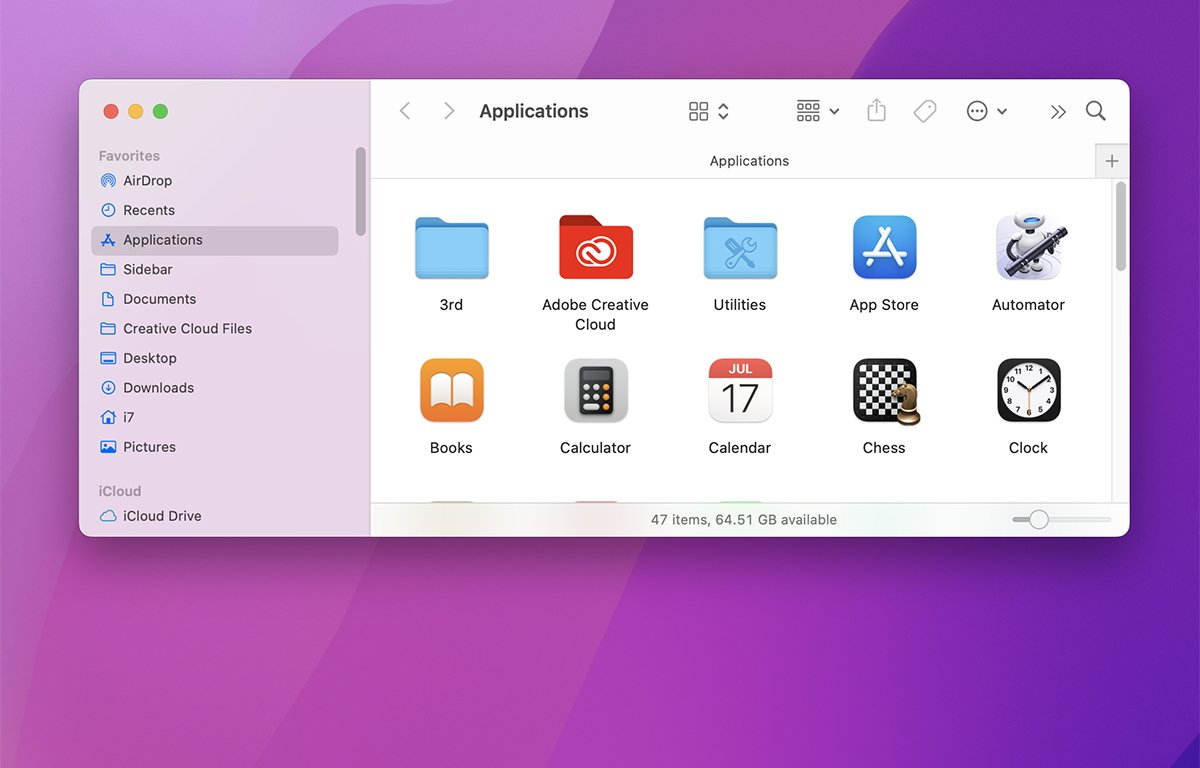Viewport: 1200px width, 768px height.
Task: Launch the Calendar app showing July 17
Action: [x=739, y=390]
